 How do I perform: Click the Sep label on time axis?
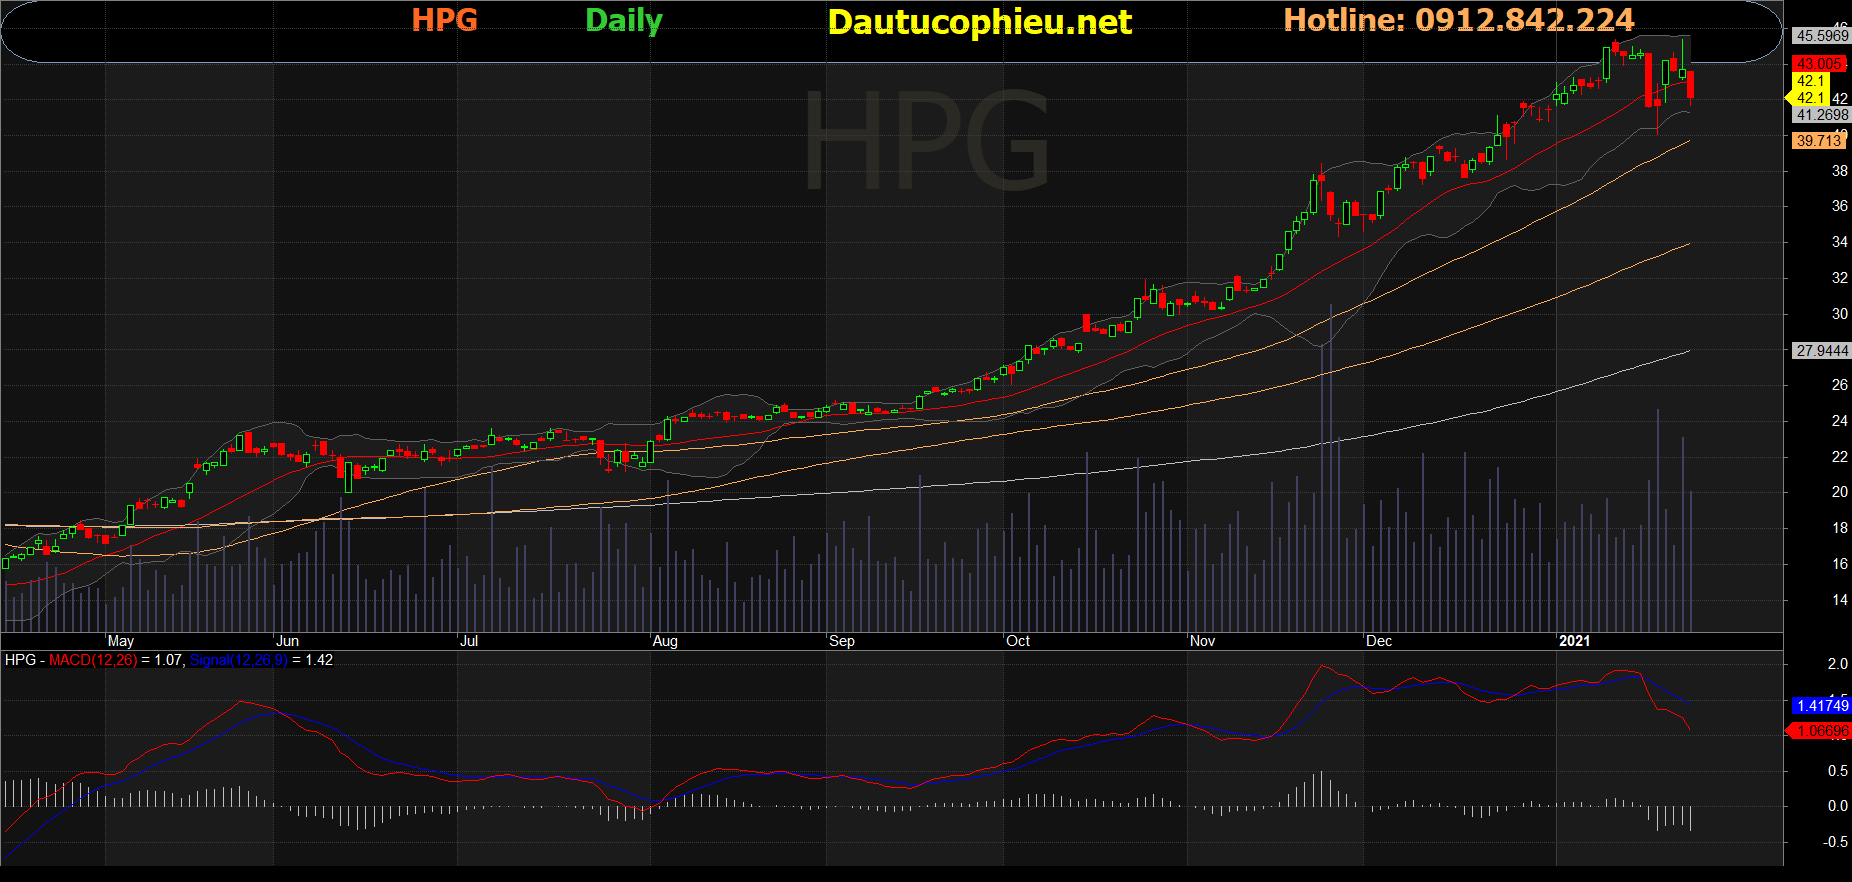coord(842,641)
